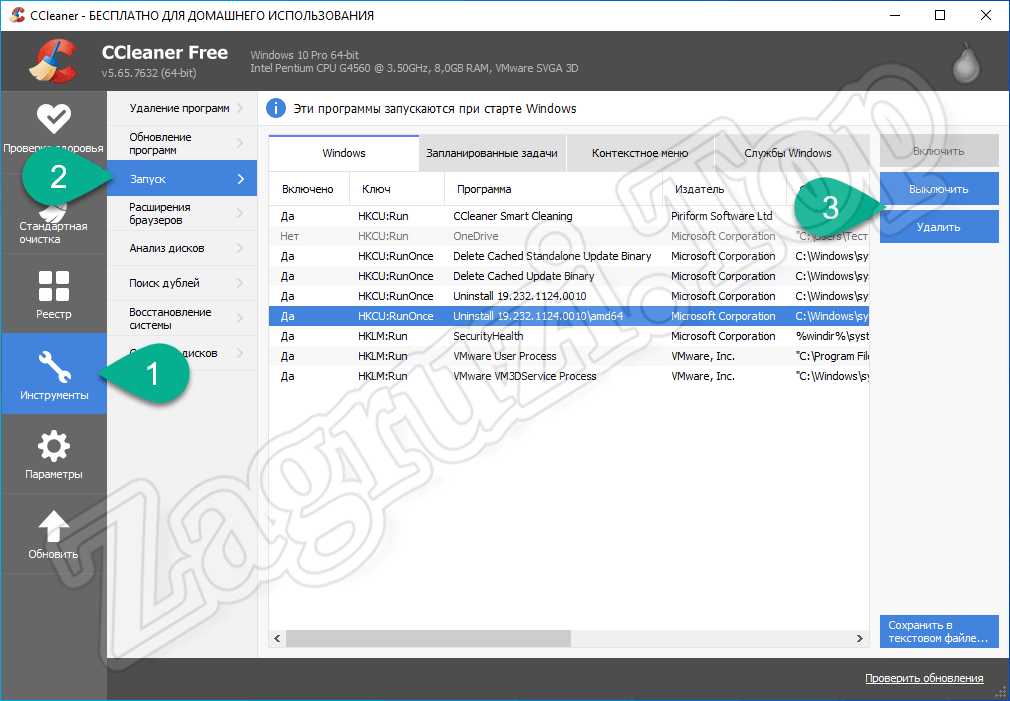1010x701 pixels.
Task: Click the chevron next to Удаление программ
Action: coord(241,108)
